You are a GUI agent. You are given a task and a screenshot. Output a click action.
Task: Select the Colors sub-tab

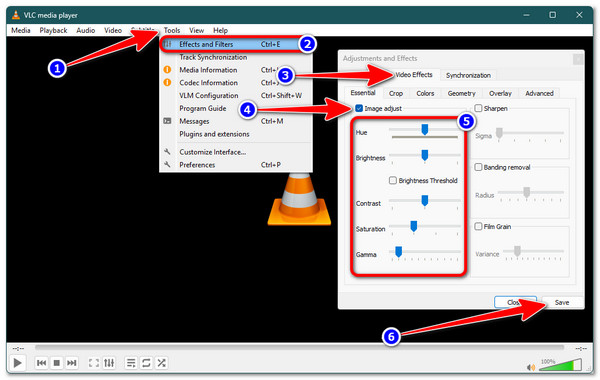click(x=425, y=93)
